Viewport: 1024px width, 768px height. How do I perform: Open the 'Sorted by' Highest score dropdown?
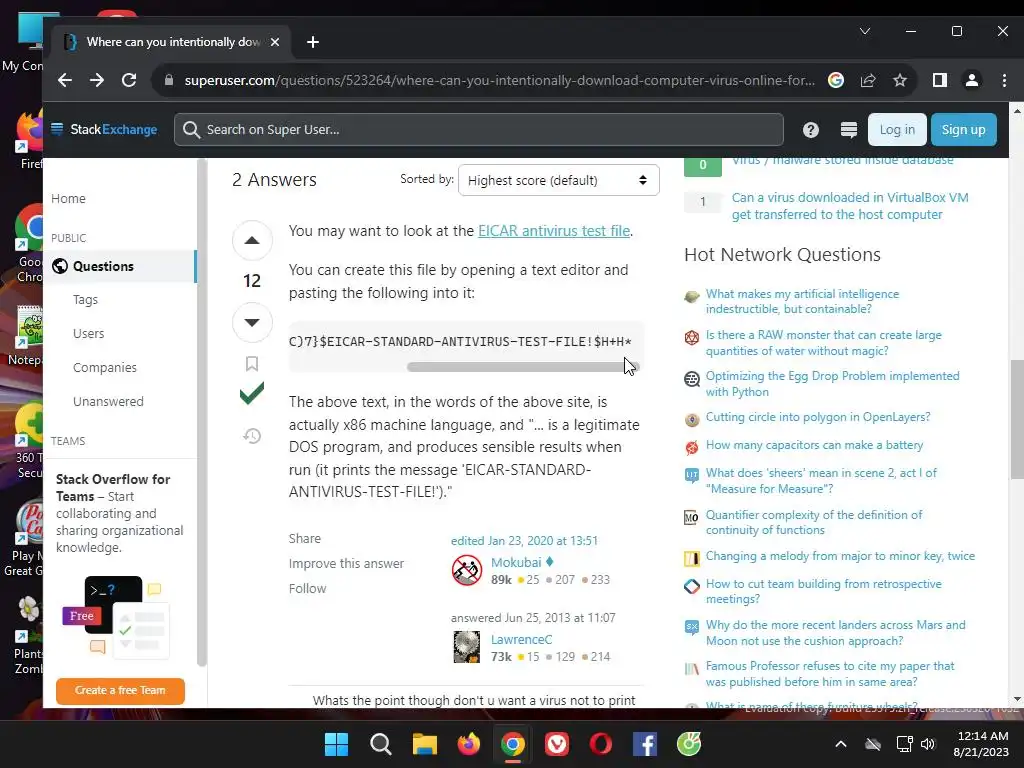[x=559, y=180]
